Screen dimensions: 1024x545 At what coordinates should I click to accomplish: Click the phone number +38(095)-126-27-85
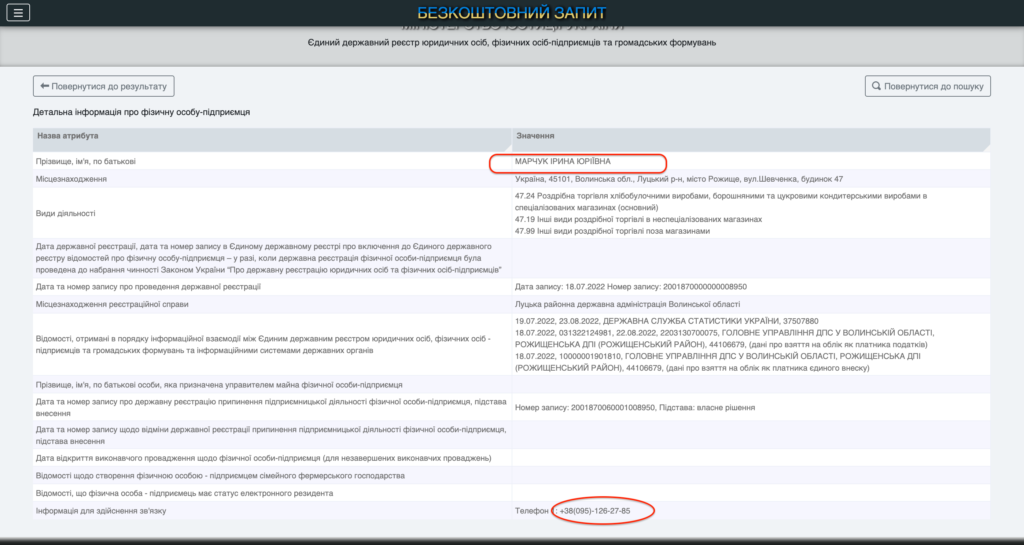click(x=594, y=511)
